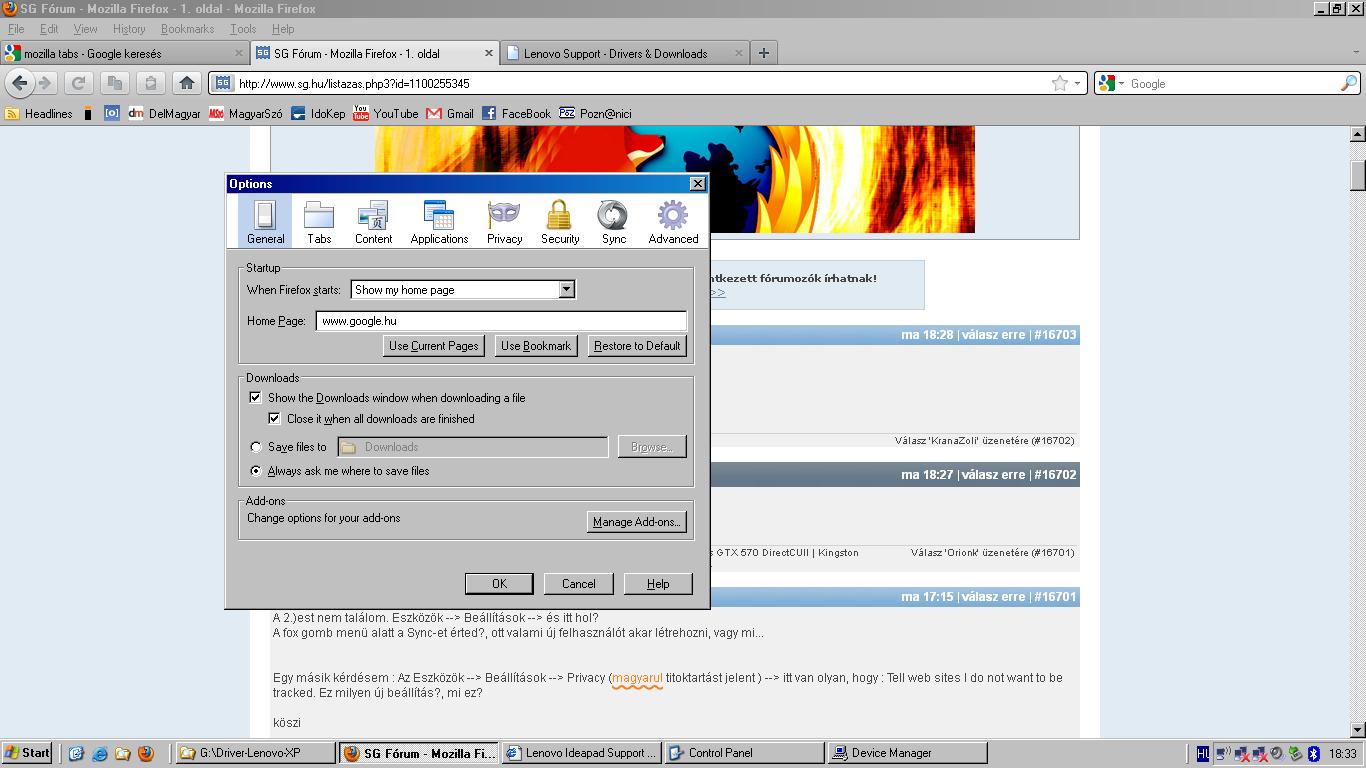Open the Privacy options panel
This screenshot has width=1366, height=768.
(x=504, y=221)
